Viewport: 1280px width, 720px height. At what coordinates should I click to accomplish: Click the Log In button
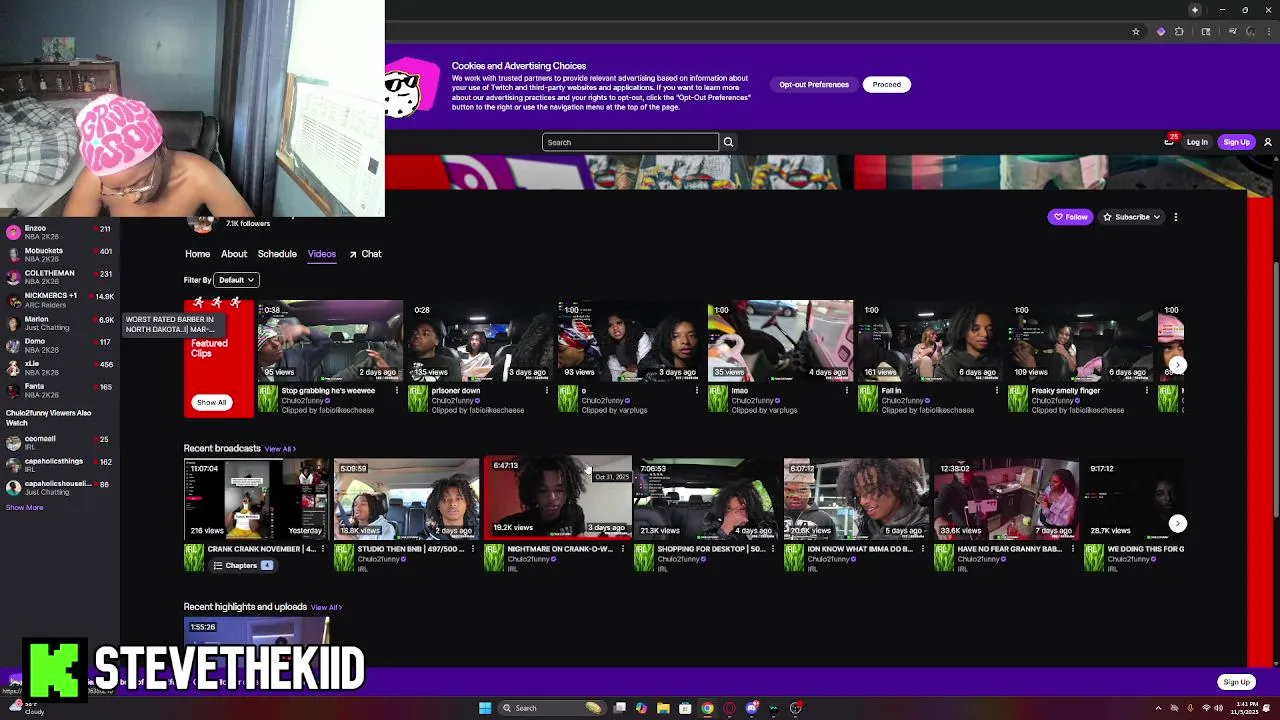tap(1197, 142)
